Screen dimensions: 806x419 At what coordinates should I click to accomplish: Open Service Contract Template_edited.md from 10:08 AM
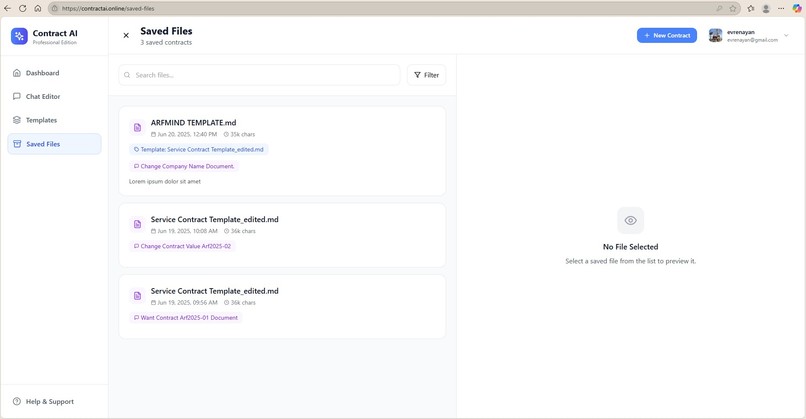click(214, 220)
